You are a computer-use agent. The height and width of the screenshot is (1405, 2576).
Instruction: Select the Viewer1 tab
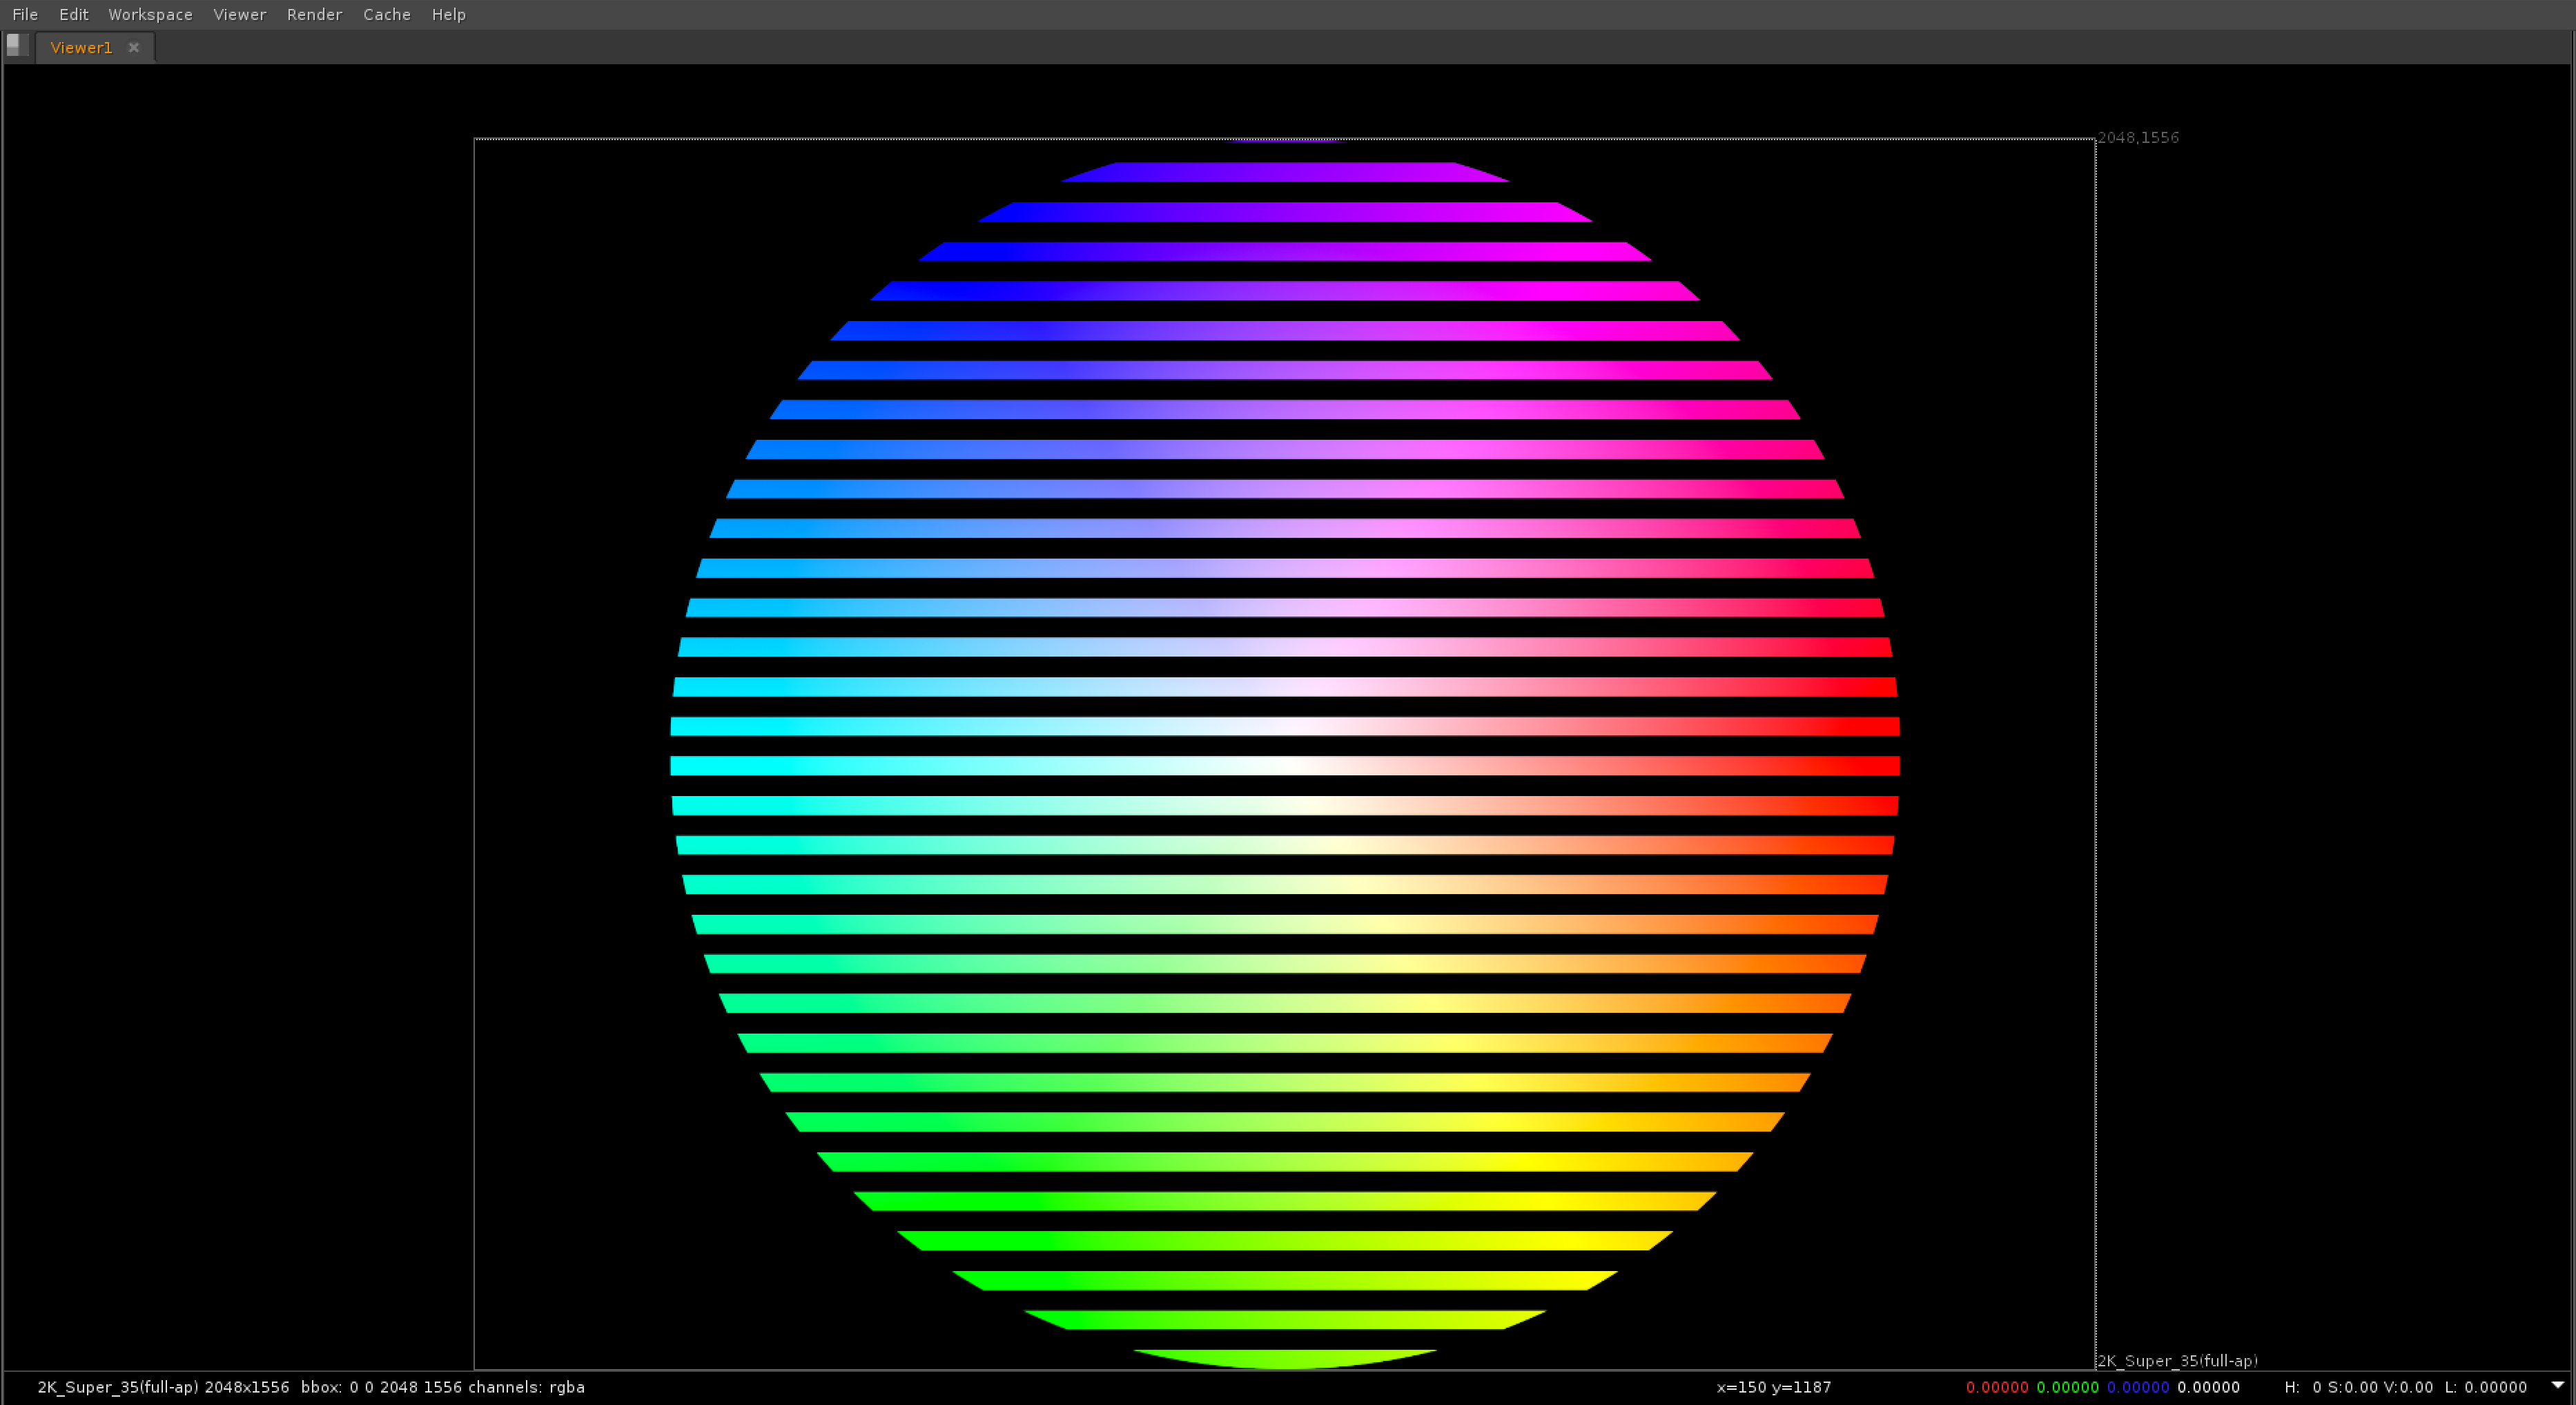[81, 47]
